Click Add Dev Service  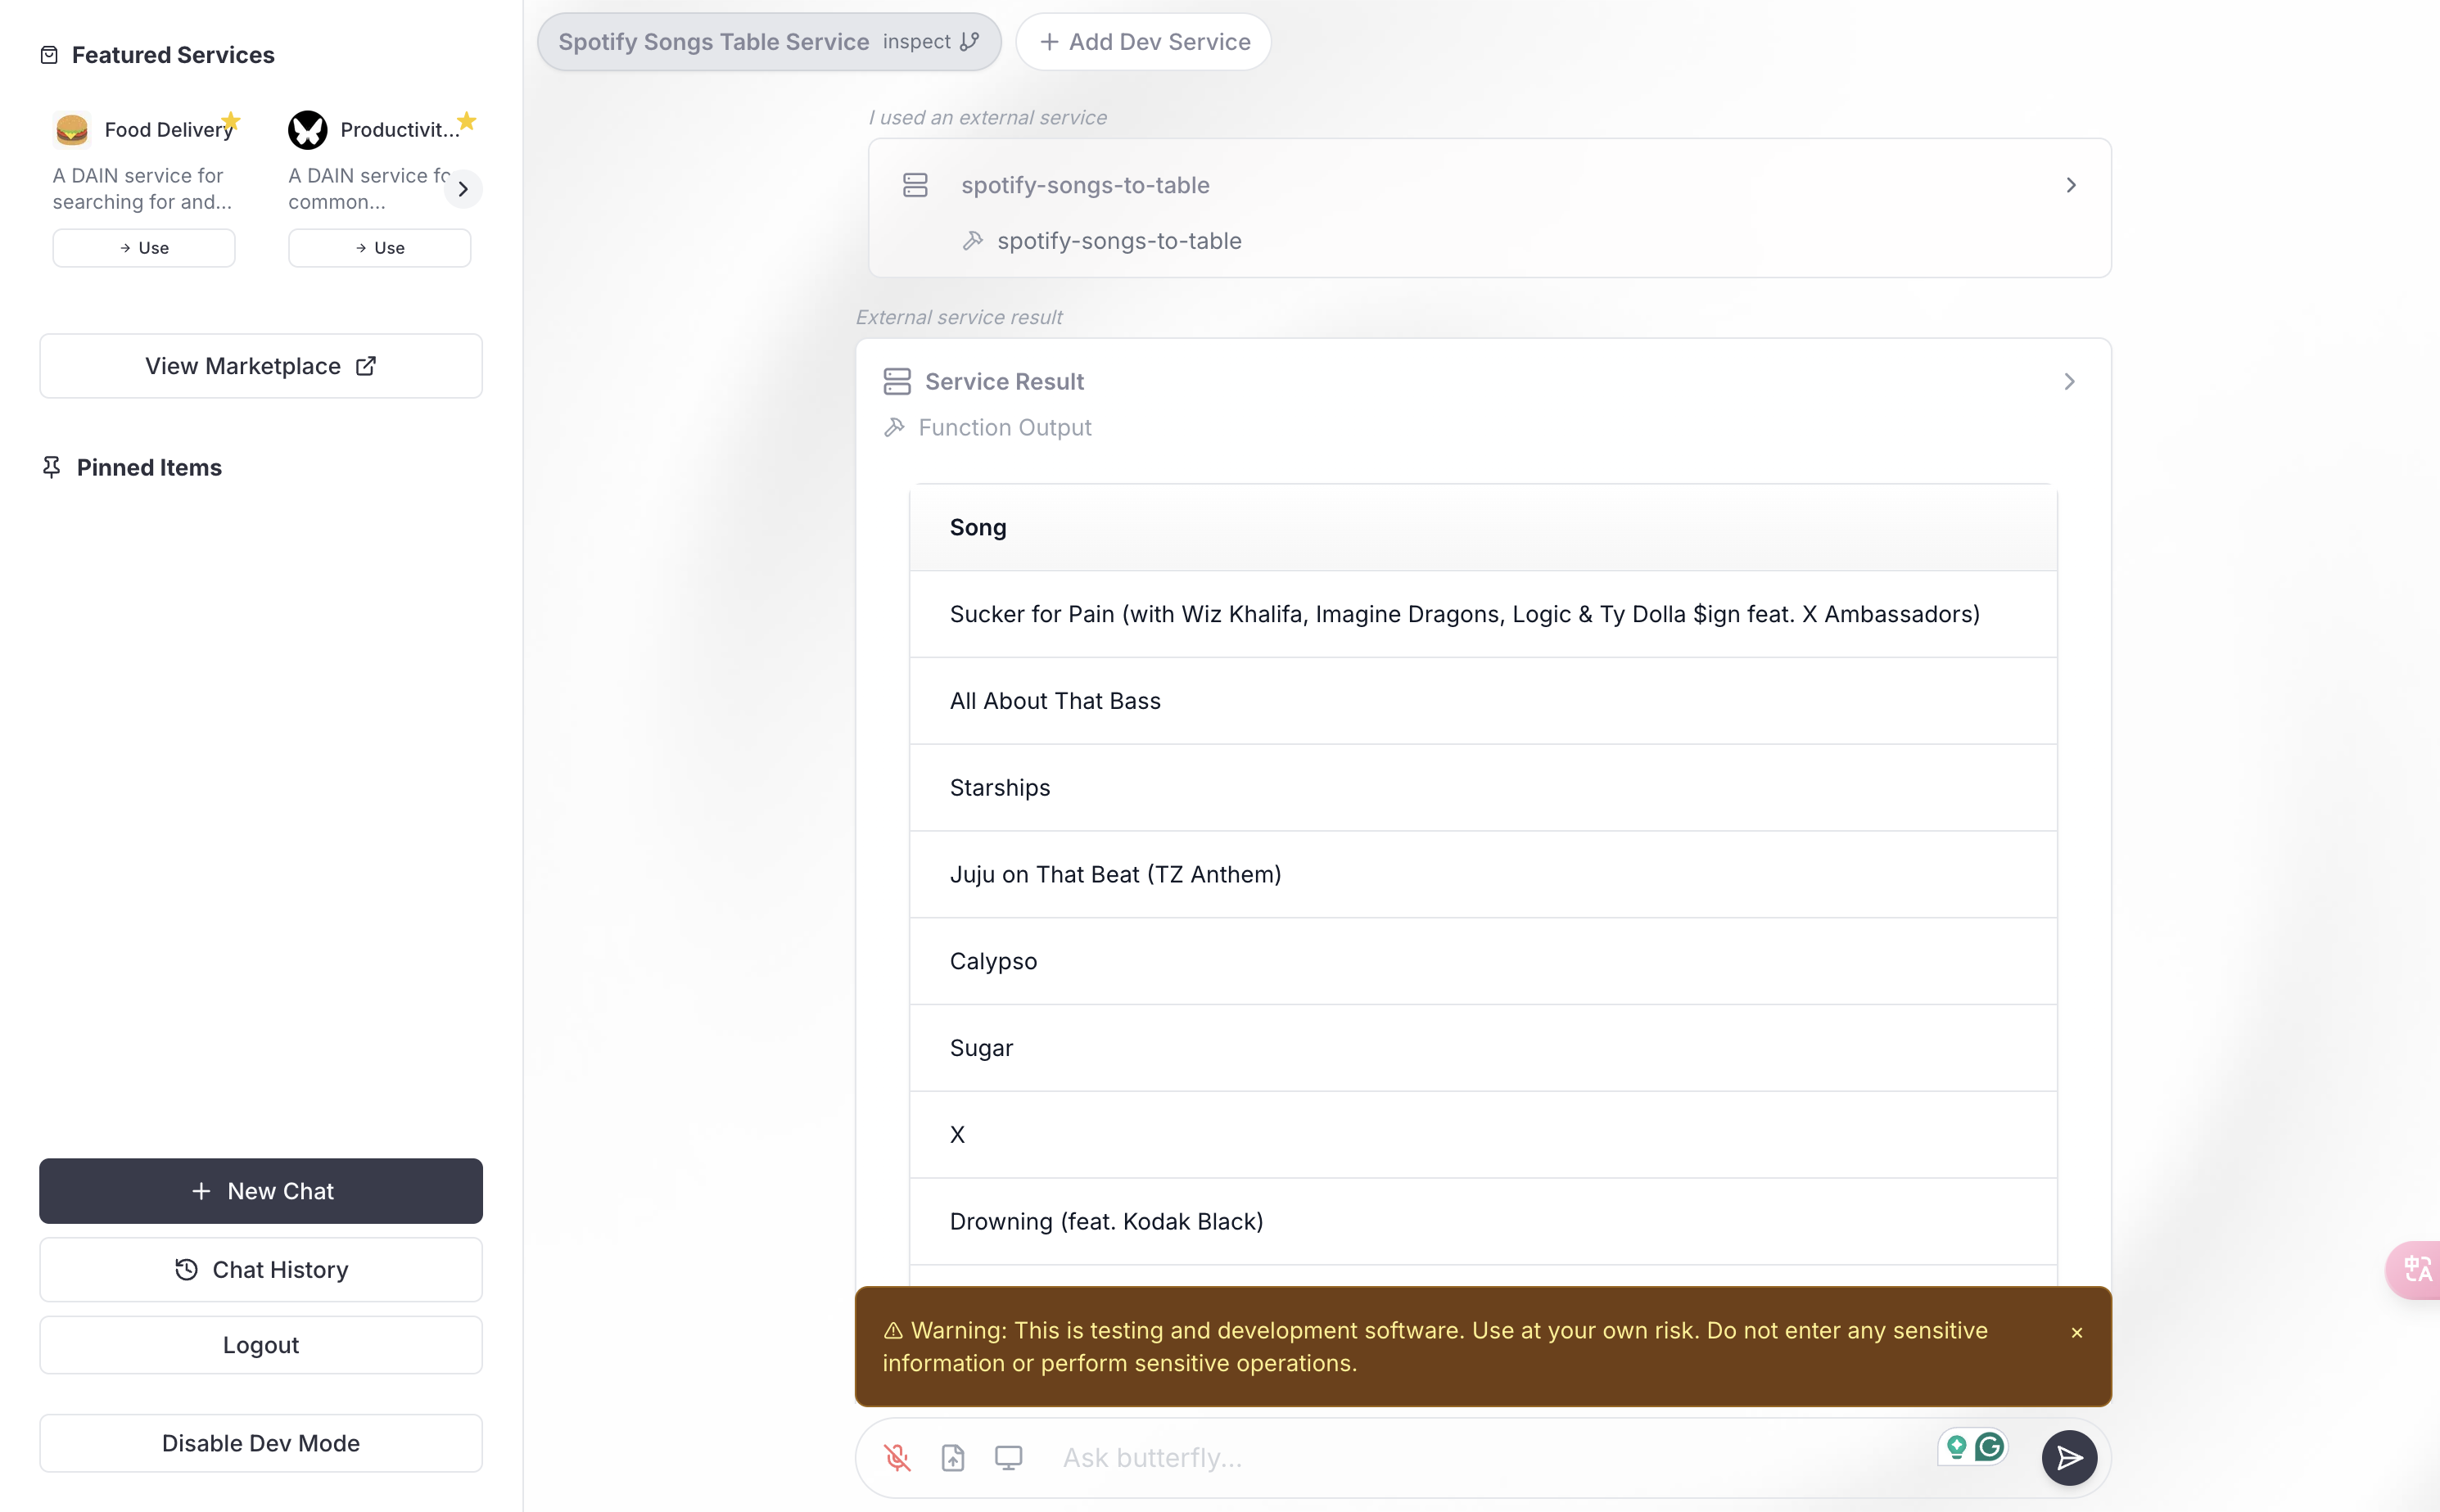pyautogui.click(x=1144, y=42)
